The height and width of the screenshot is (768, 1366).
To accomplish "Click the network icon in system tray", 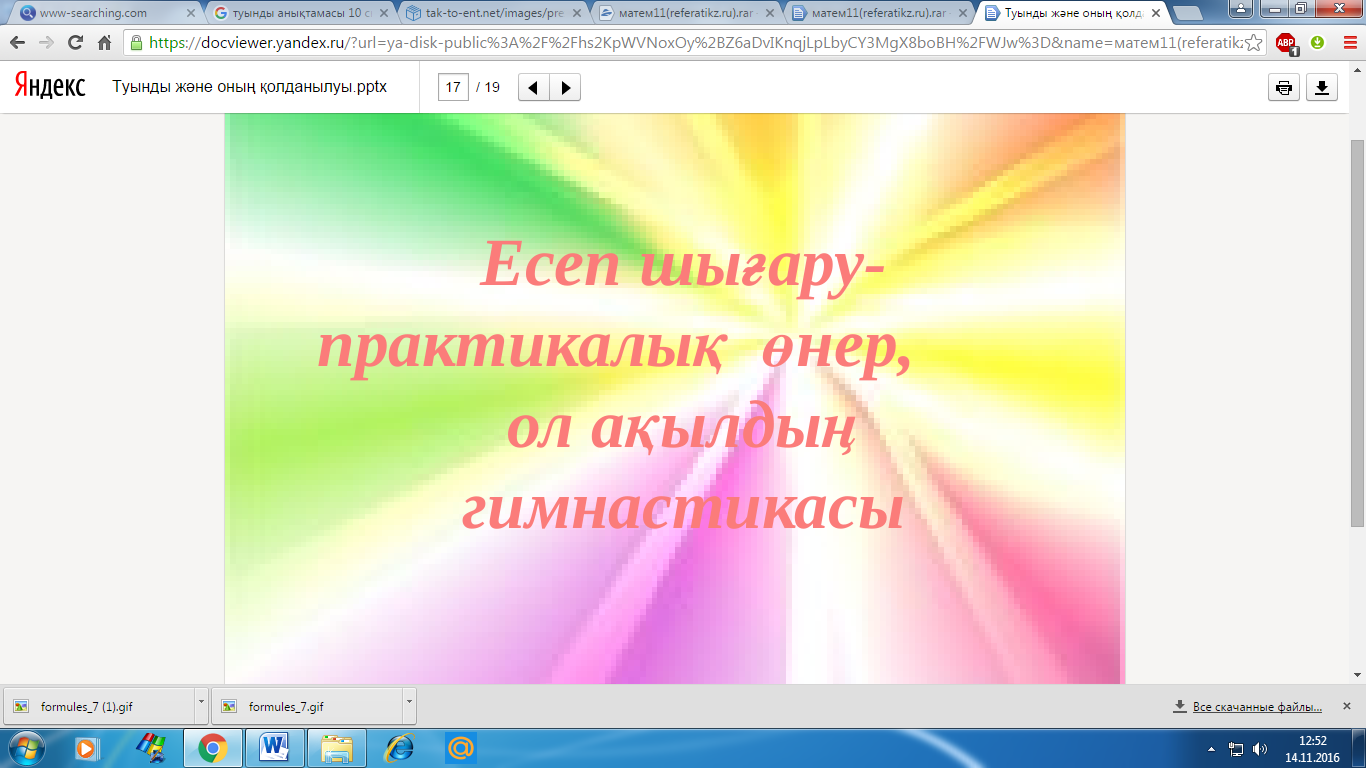I will coord(1236,749).
